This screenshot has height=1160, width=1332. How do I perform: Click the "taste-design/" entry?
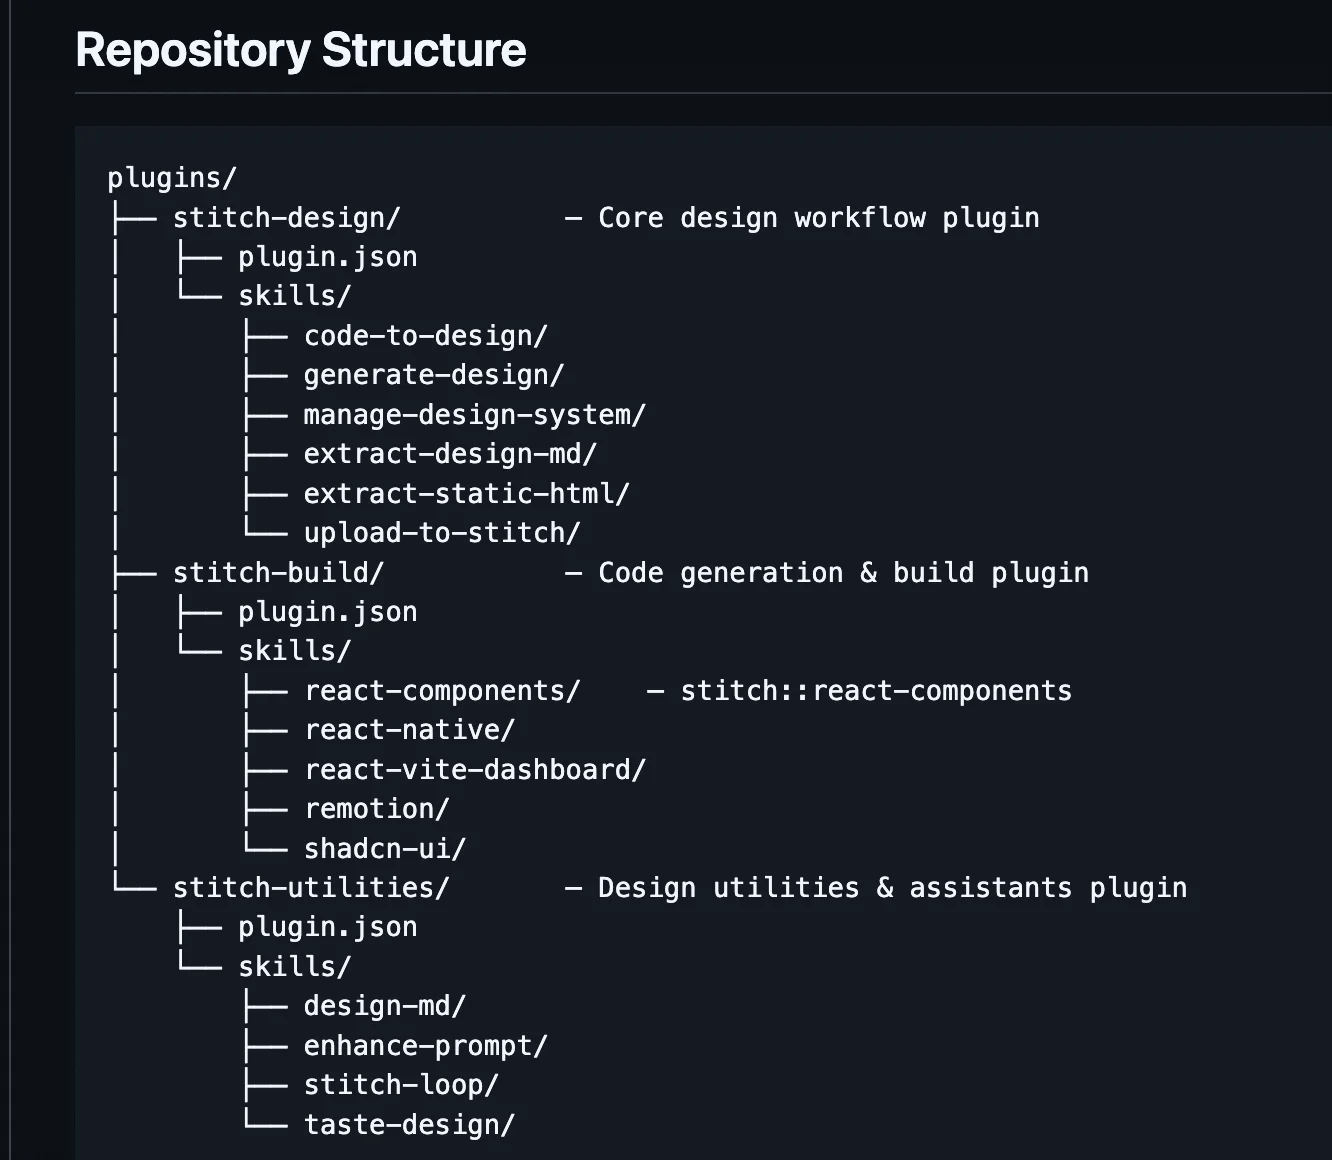(410, 1125)
